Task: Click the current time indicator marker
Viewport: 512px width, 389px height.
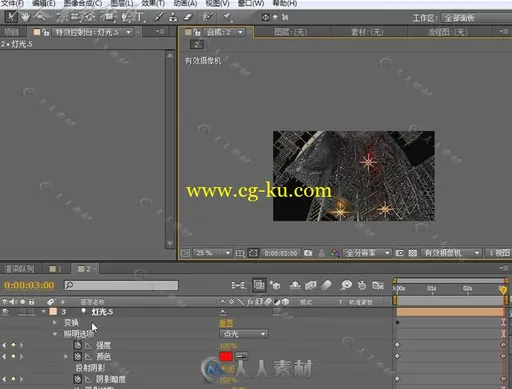Action: click(503, 289)
